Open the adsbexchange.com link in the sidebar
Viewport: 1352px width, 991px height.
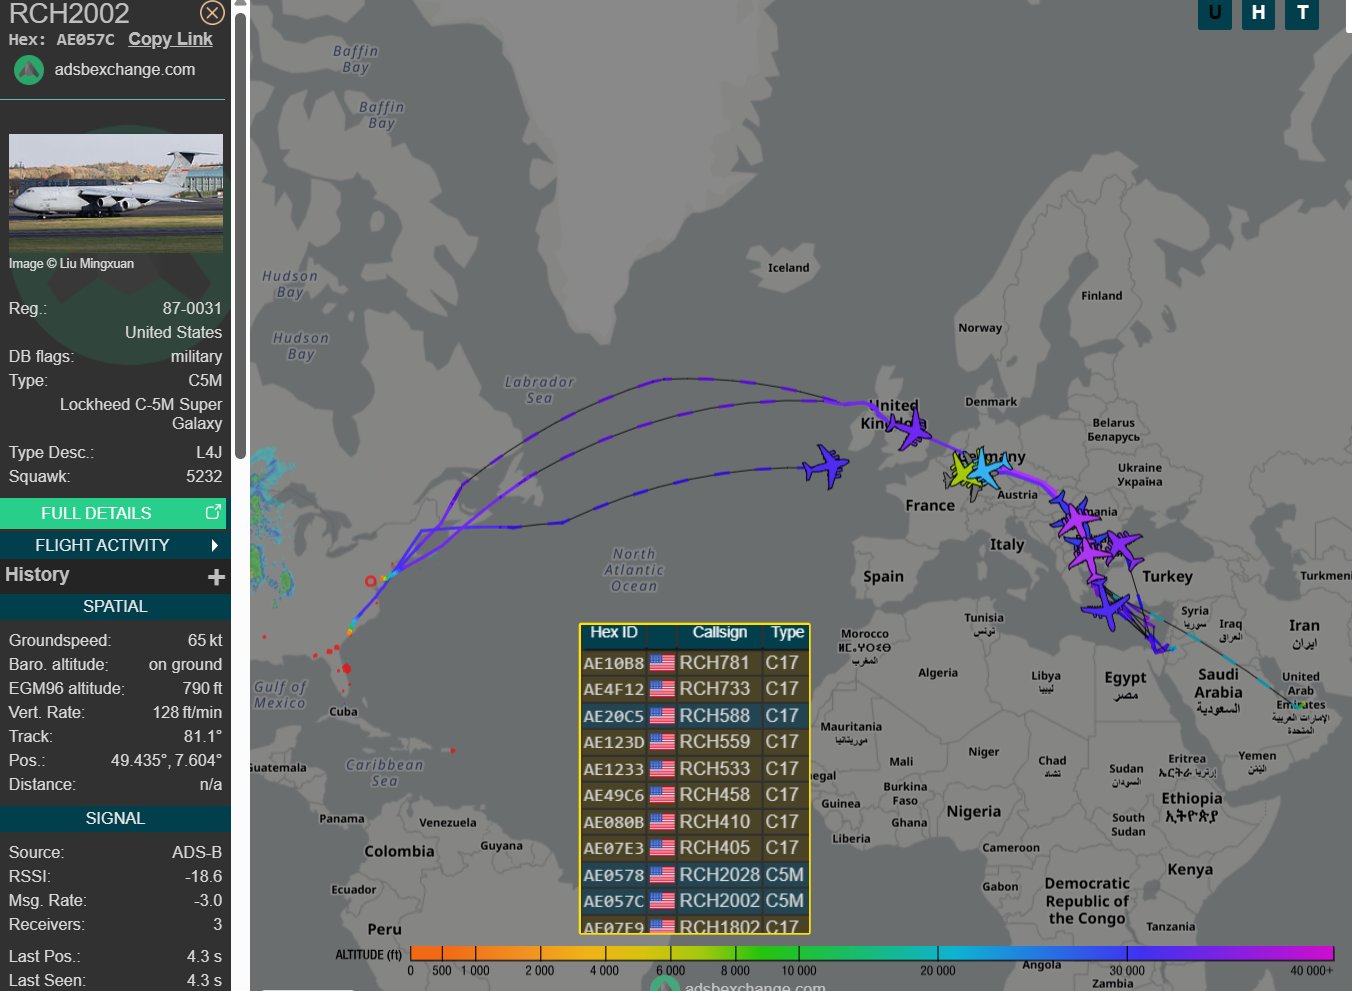click(x=125, y=70)
